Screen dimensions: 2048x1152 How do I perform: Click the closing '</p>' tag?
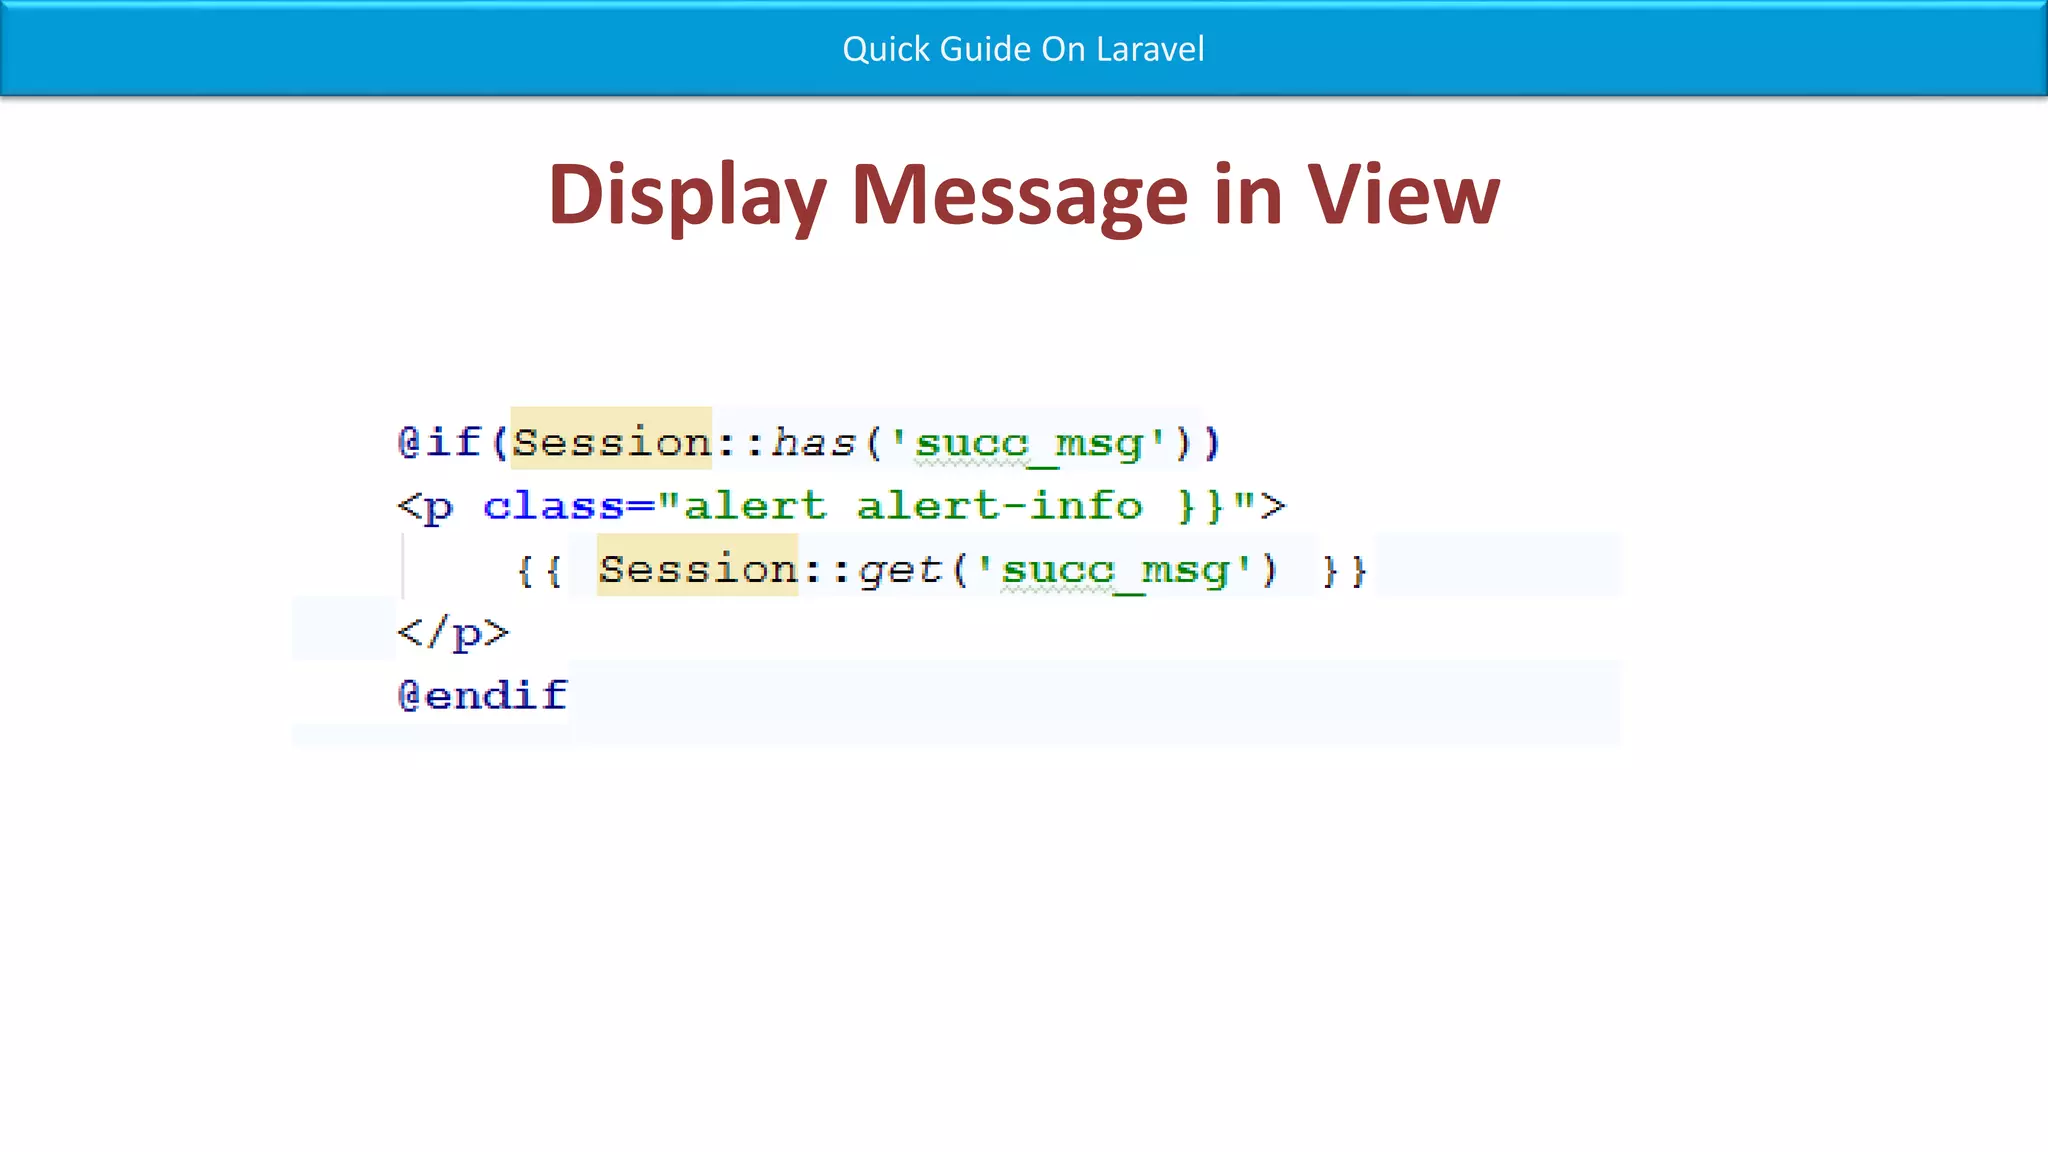tap(453, 633)
